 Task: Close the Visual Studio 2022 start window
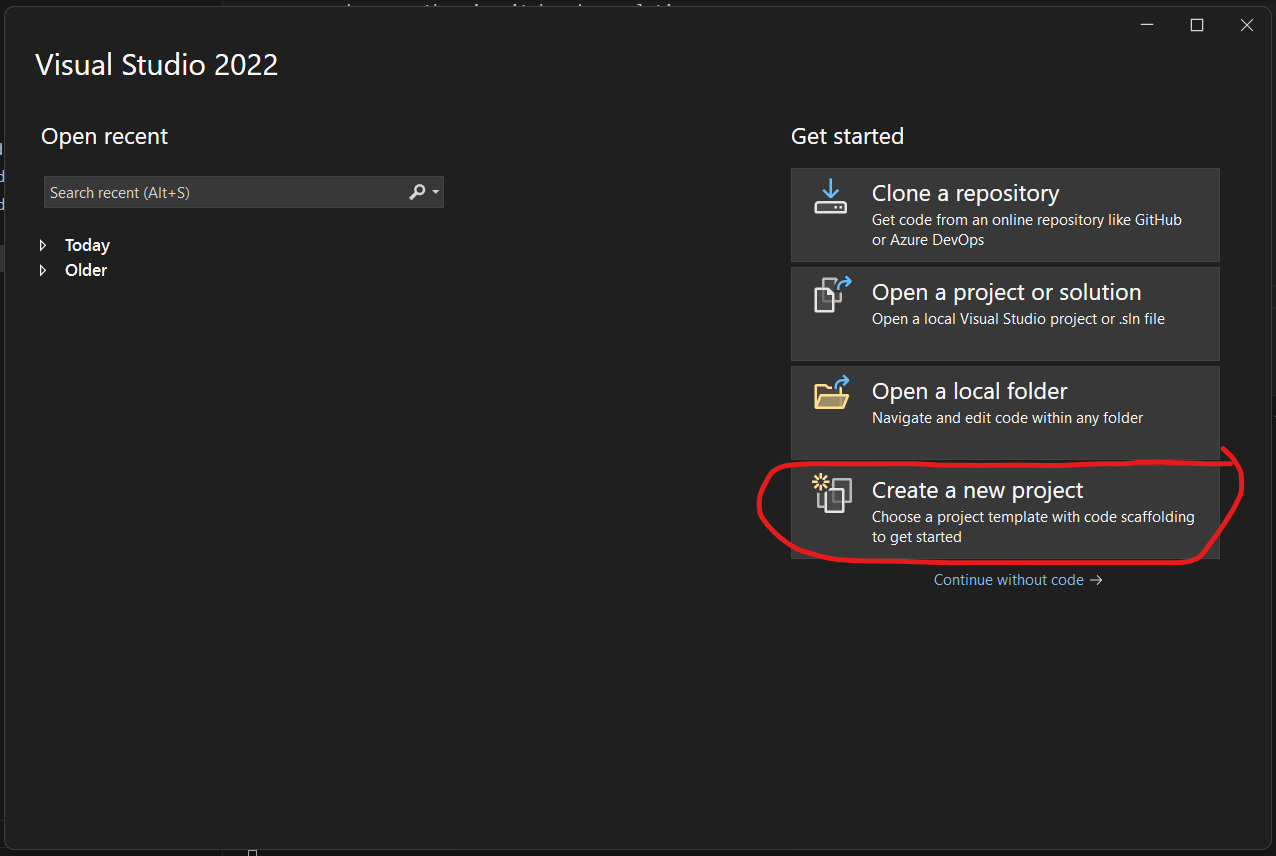click(1247, 25)
